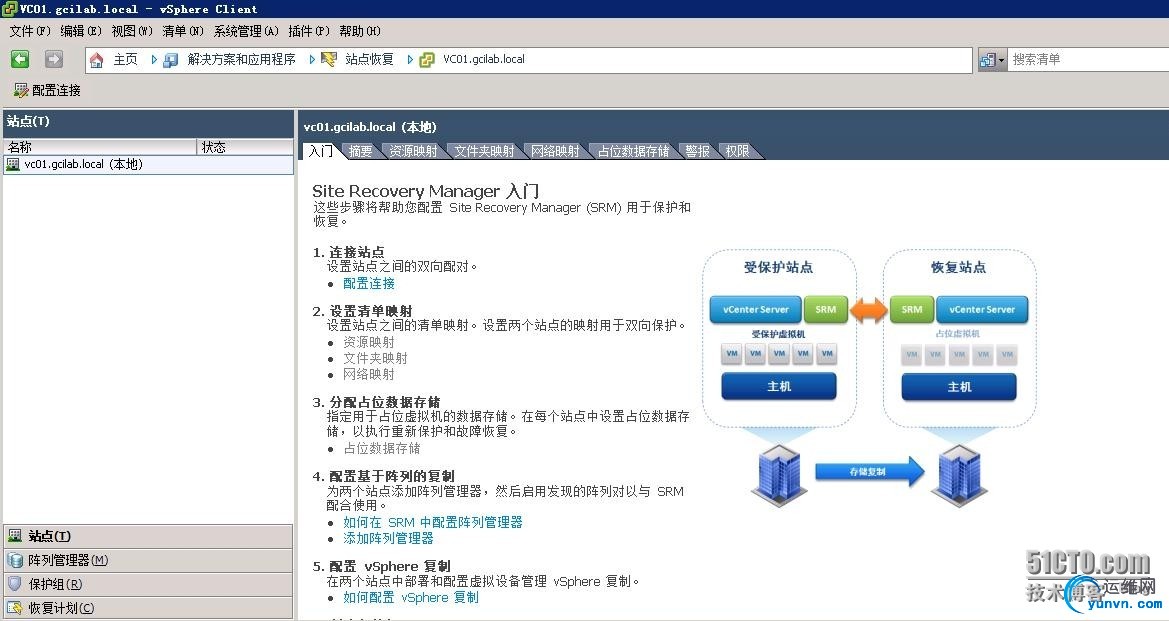
Task: Click the 解决方案和应用程序 breadcrumb icon
Action: (x=171, y=60)
